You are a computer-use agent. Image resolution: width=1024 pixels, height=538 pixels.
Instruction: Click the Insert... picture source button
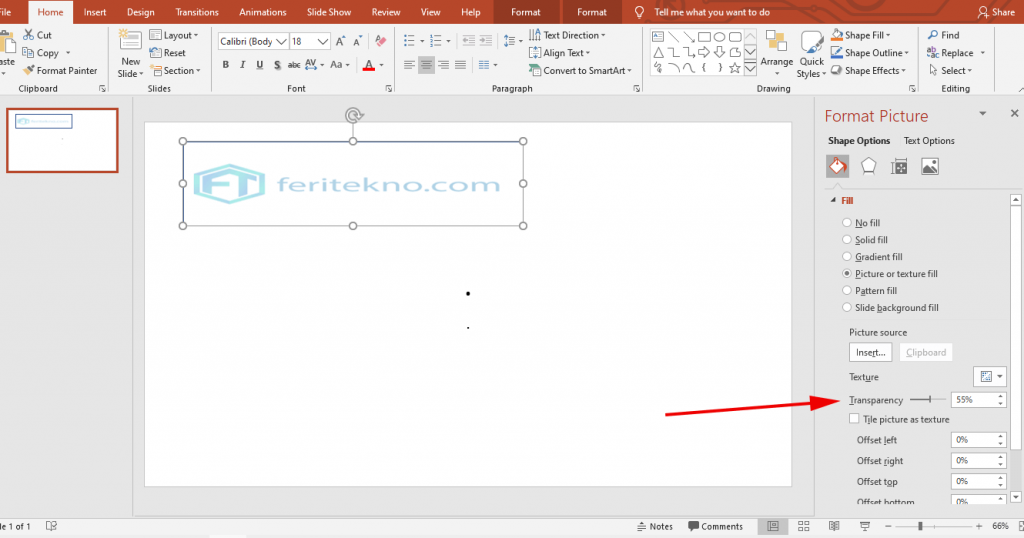point(871,353)
